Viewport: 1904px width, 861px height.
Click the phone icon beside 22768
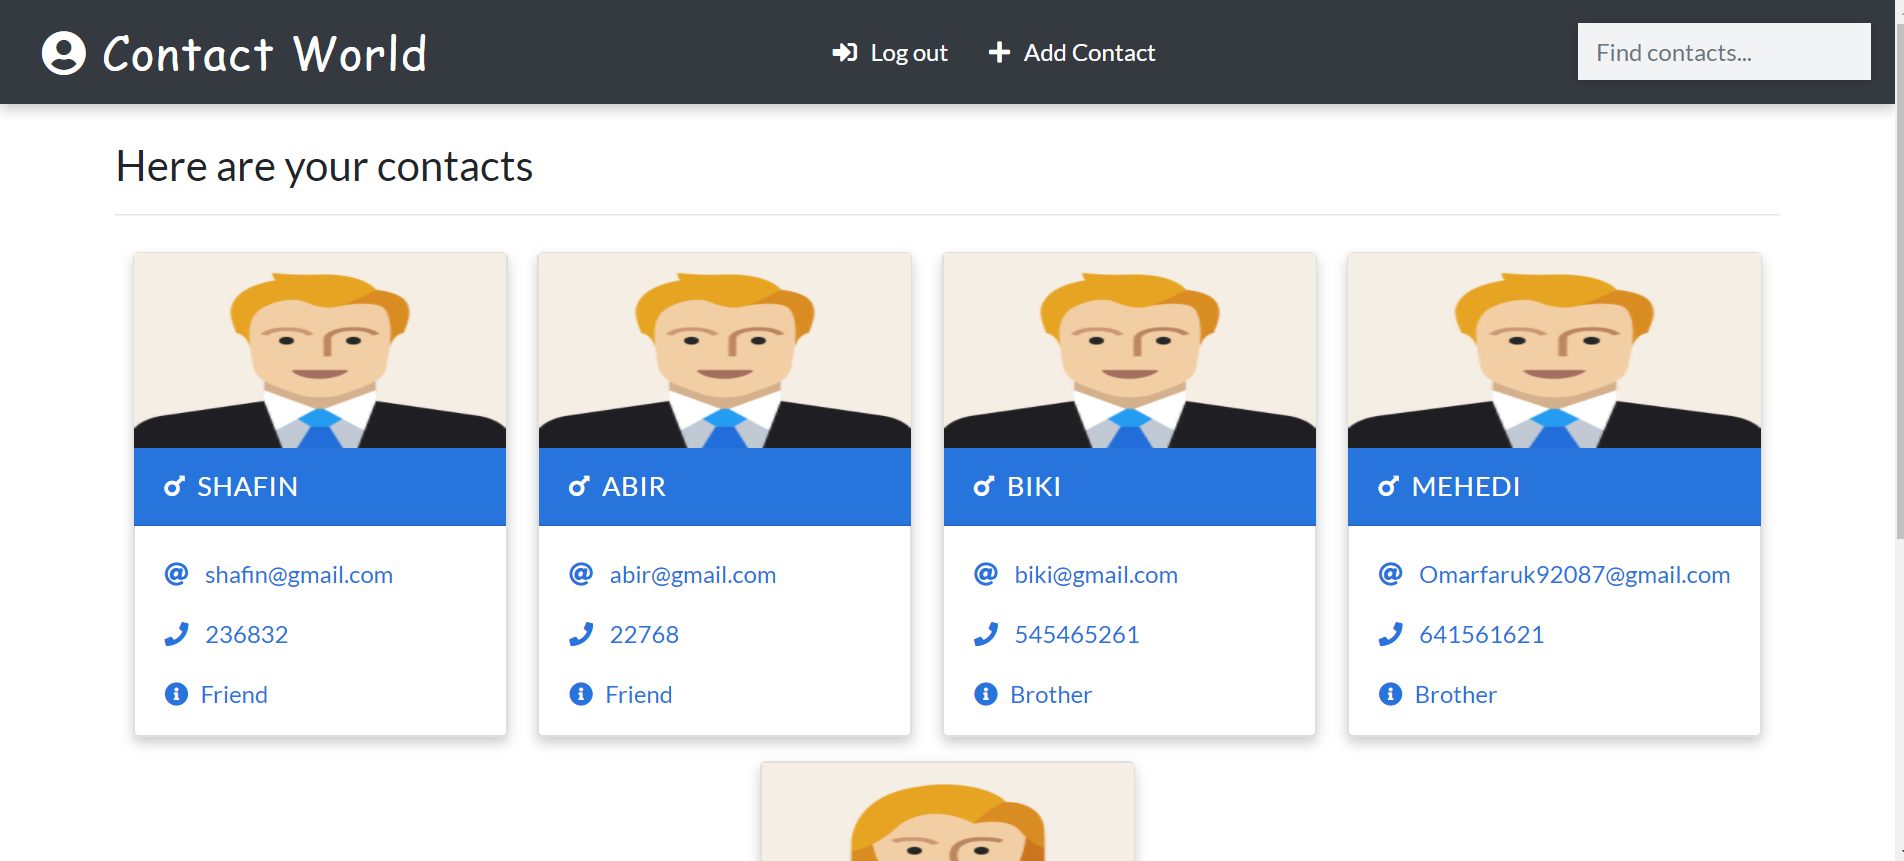[581, 634]
